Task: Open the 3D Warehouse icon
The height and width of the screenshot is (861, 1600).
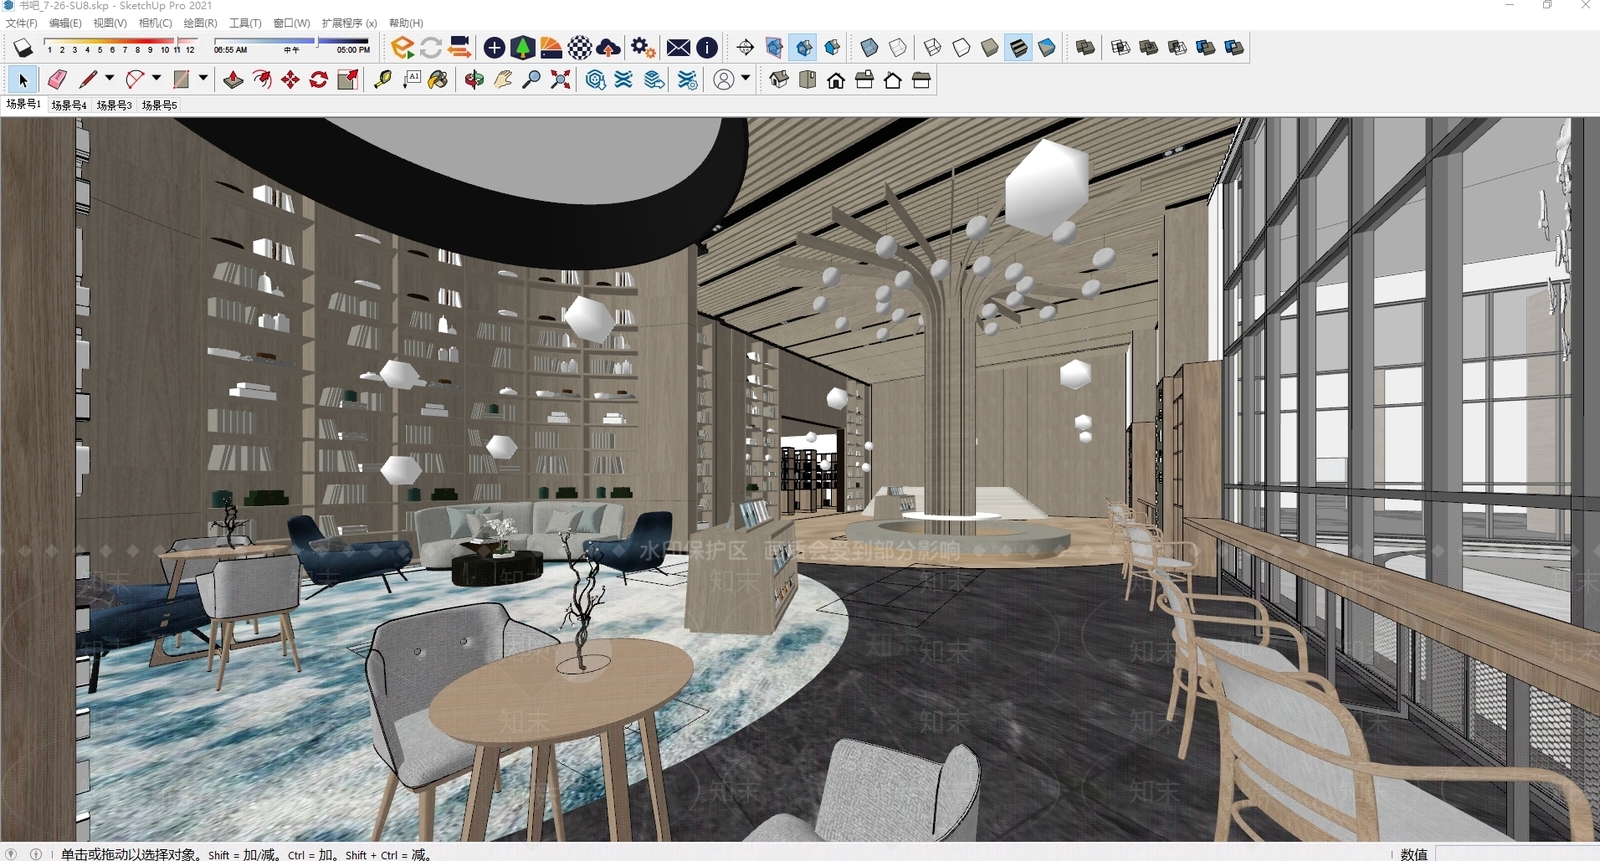Action: click(596, 79)
